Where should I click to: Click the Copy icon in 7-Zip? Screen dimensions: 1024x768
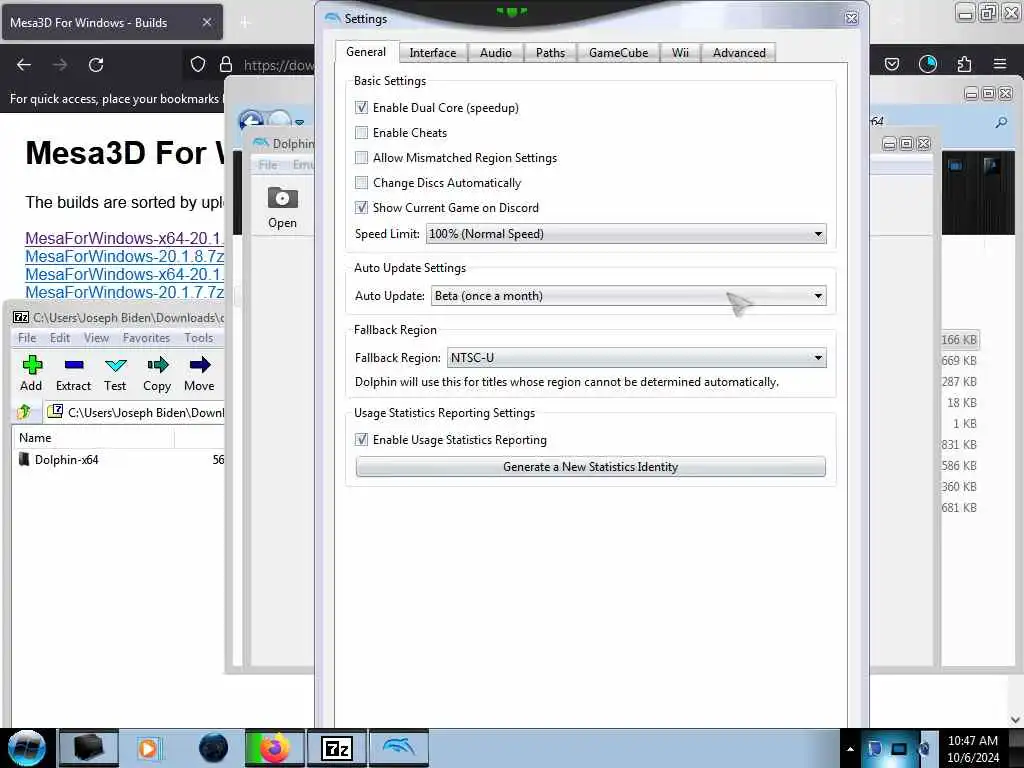tap(157, 365)
